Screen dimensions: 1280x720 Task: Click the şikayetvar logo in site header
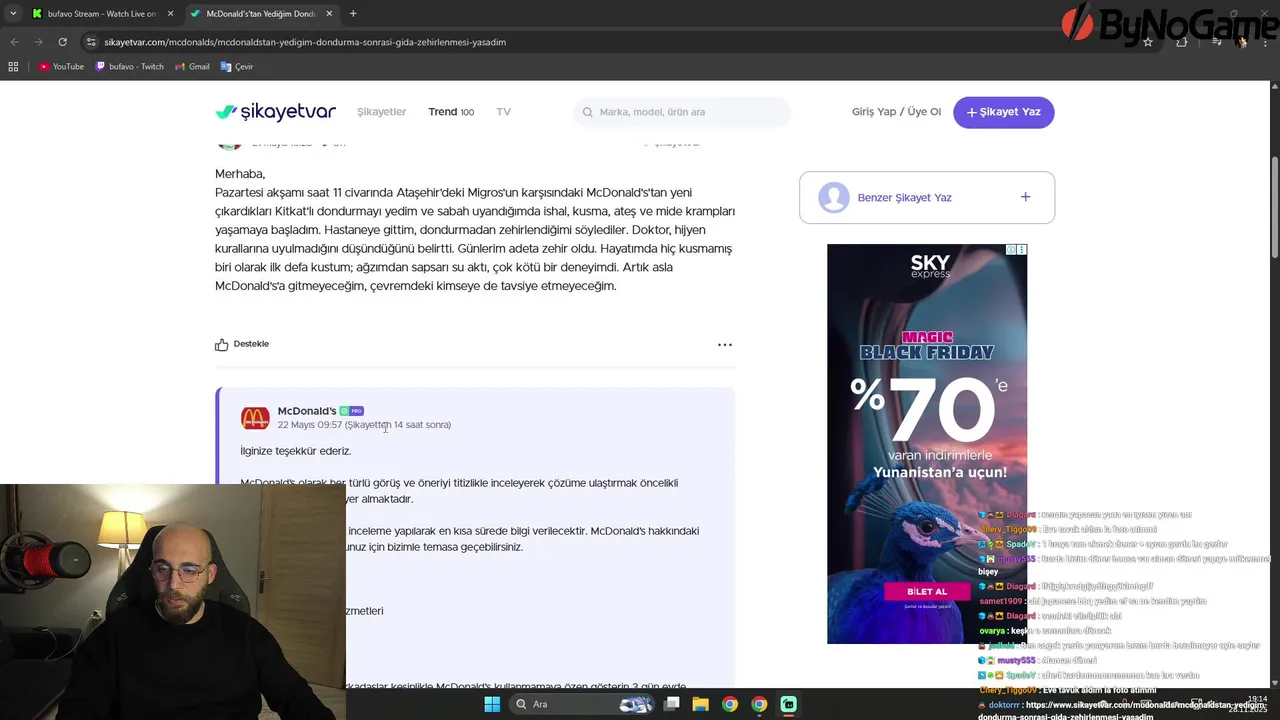click(276, 112)
